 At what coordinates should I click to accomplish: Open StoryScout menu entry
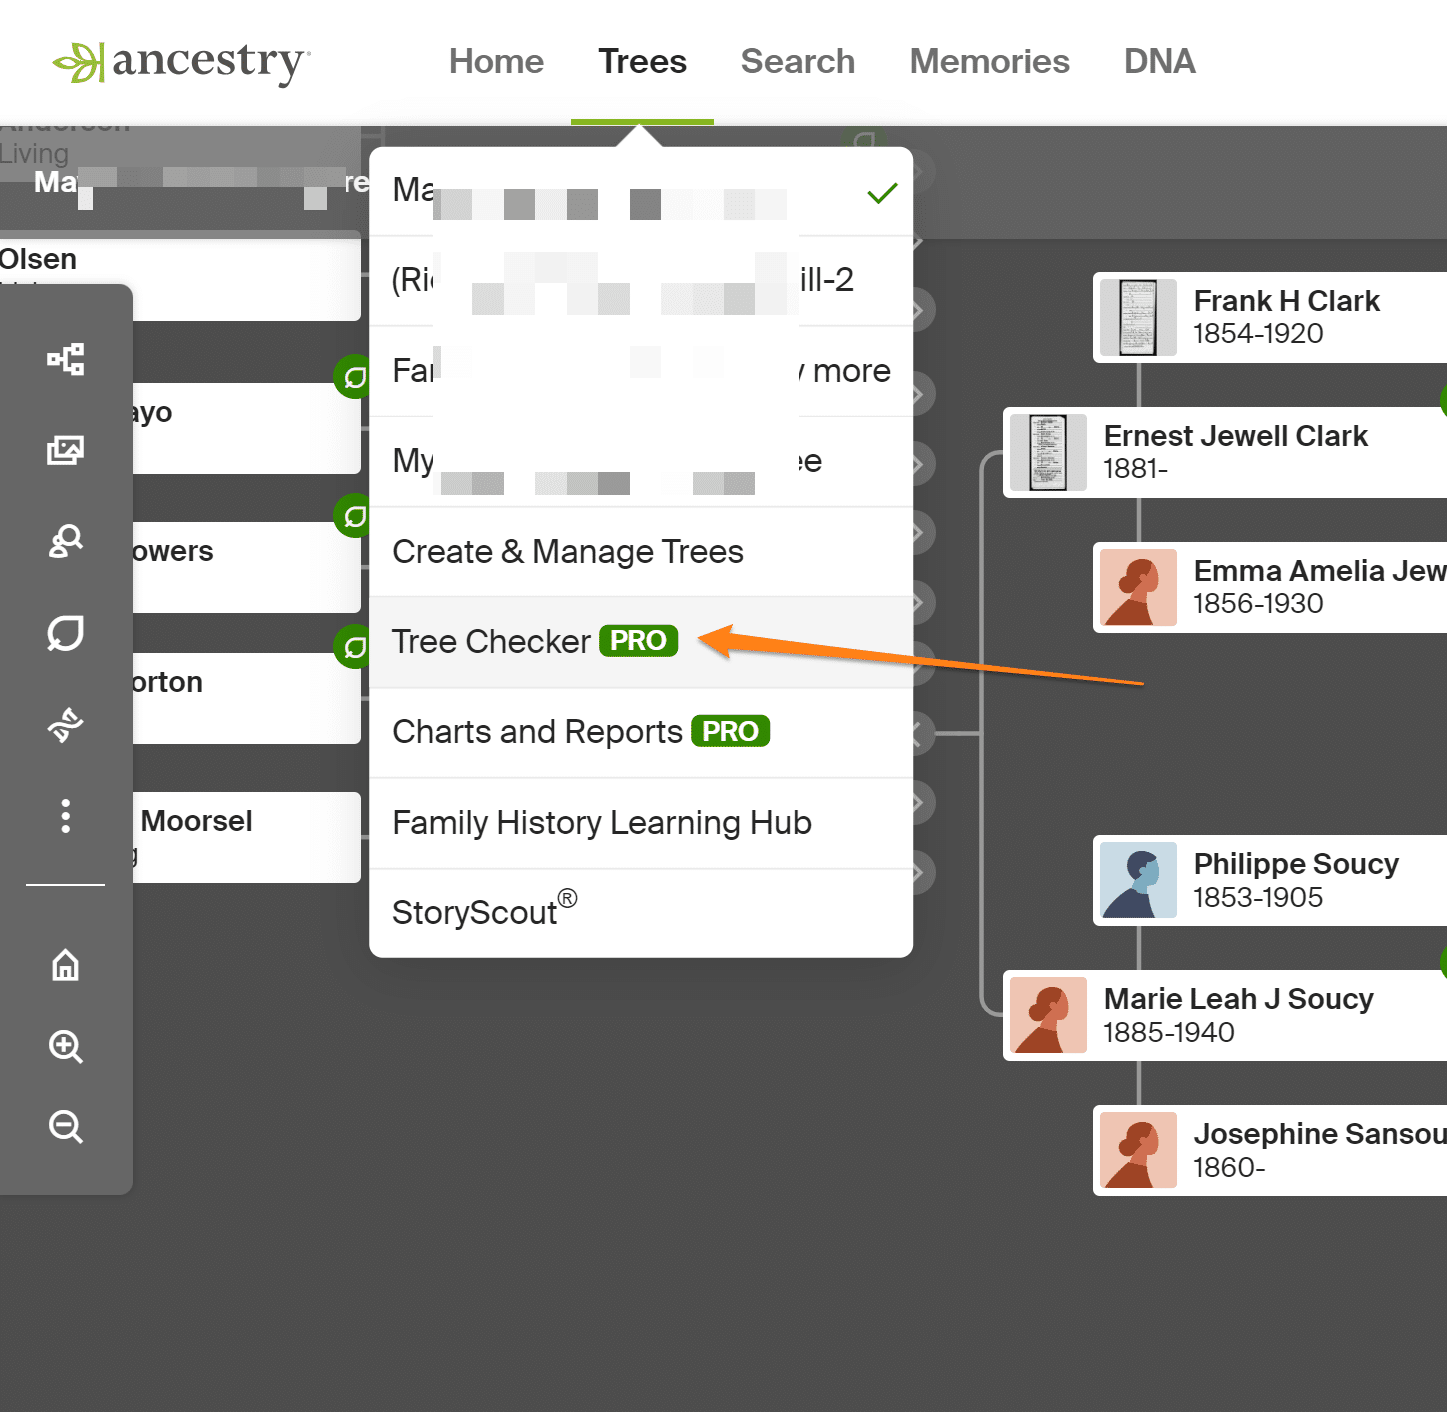coord(641,913)
